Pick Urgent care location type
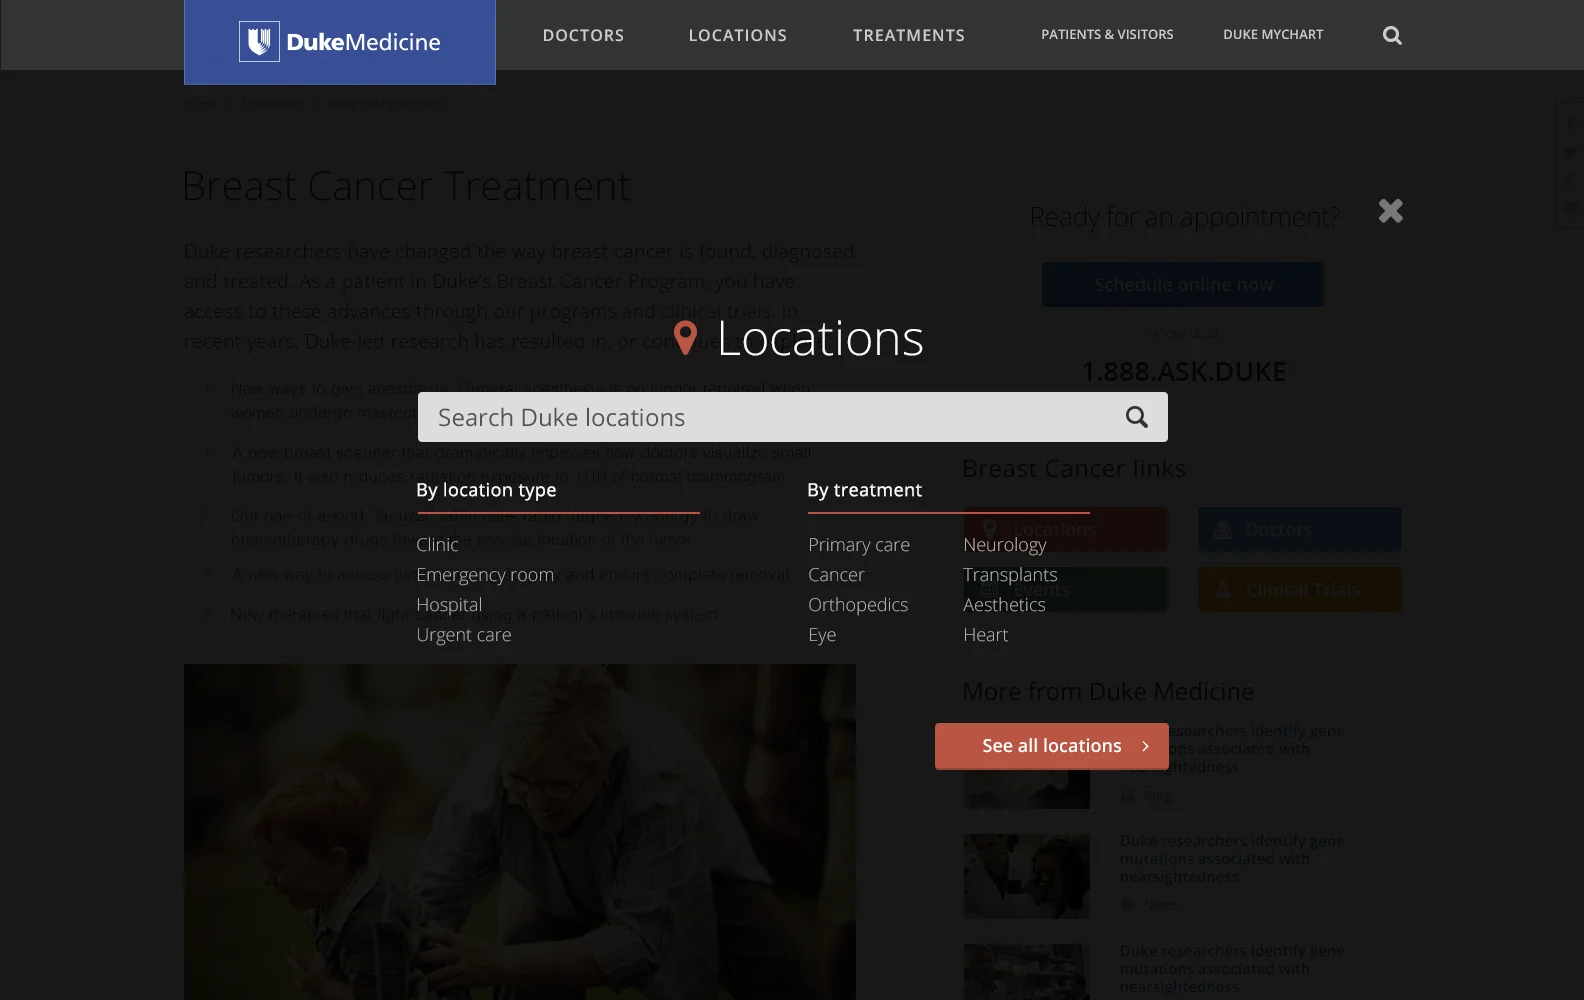 click(464, 635)
